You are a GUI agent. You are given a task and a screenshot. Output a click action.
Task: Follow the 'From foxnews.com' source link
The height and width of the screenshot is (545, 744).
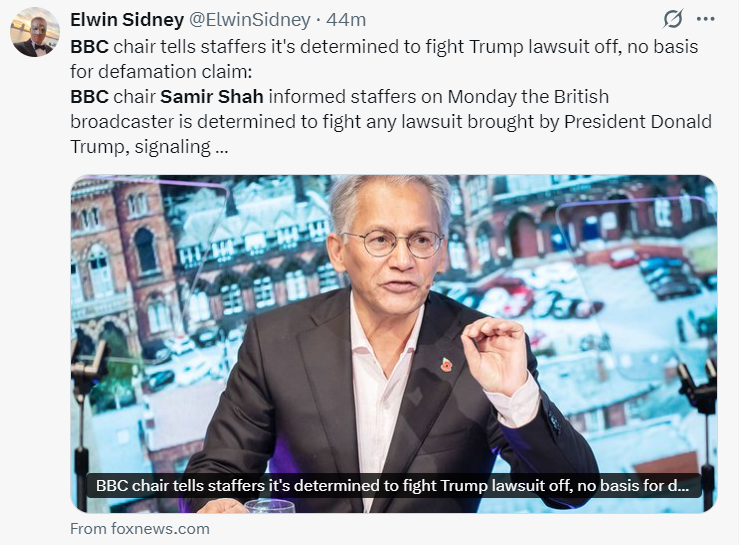140,528
